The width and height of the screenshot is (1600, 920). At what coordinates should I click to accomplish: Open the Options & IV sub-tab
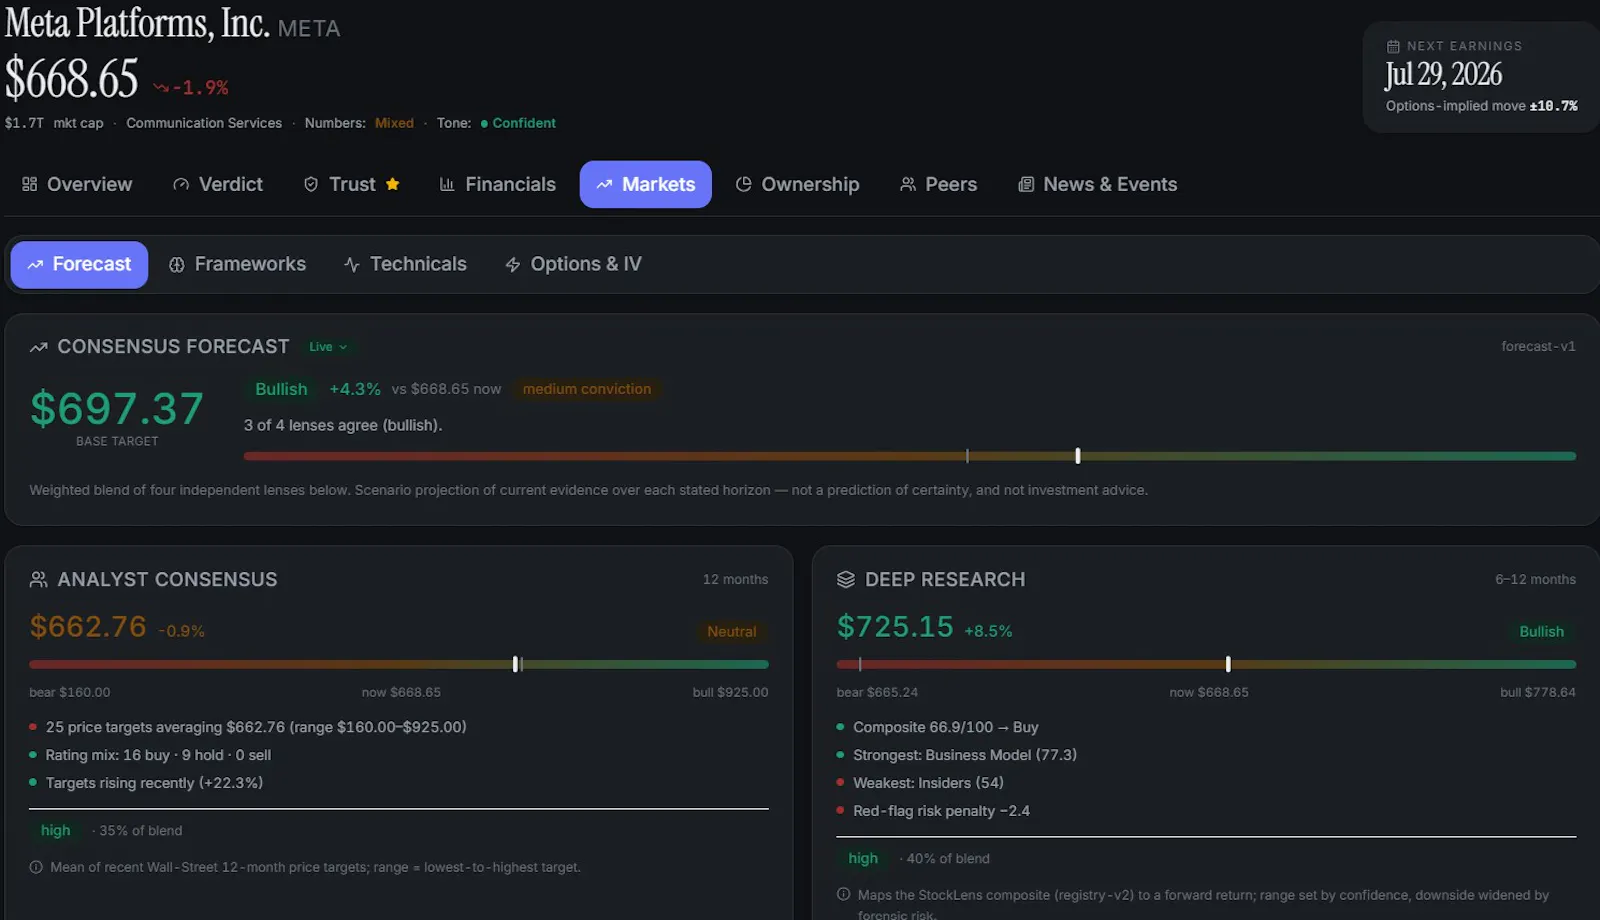pos(573,264)
